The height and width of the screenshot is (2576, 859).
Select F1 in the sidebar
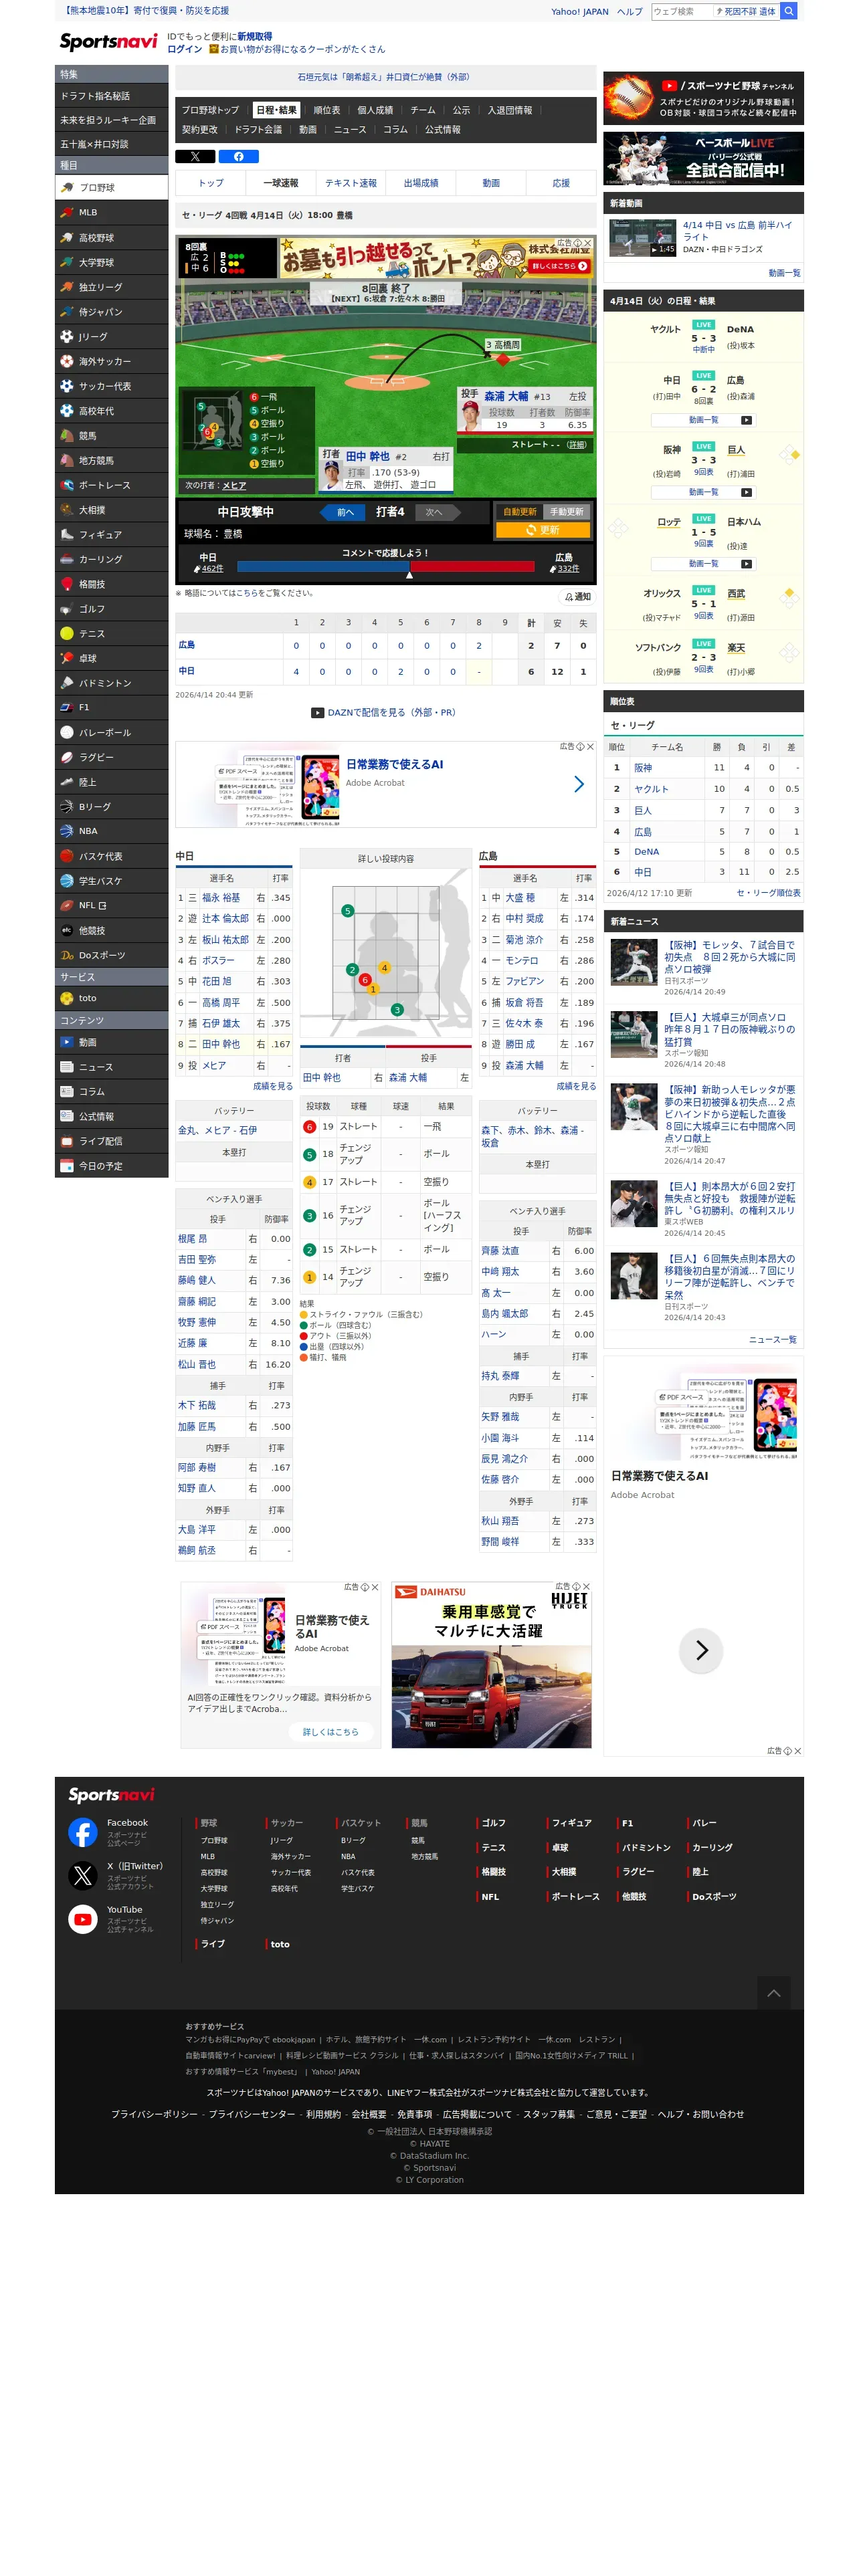pyautogui.click(x=111, y=707)
